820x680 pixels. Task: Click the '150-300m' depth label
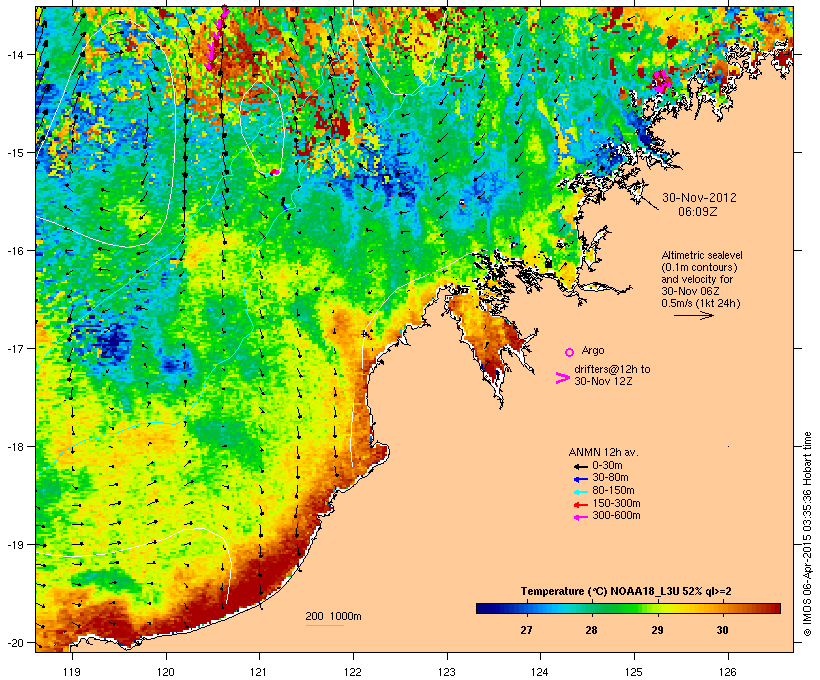616,504
